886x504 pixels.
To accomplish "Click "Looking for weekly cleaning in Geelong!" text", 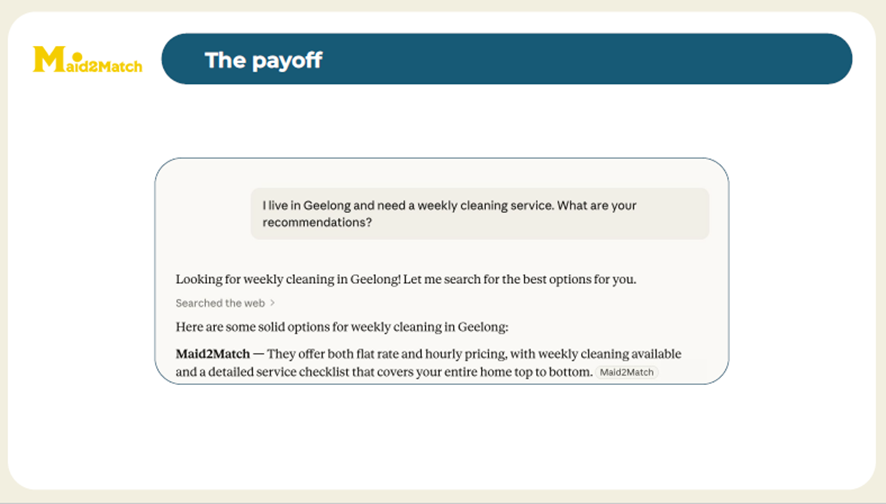I will point(287,279).
